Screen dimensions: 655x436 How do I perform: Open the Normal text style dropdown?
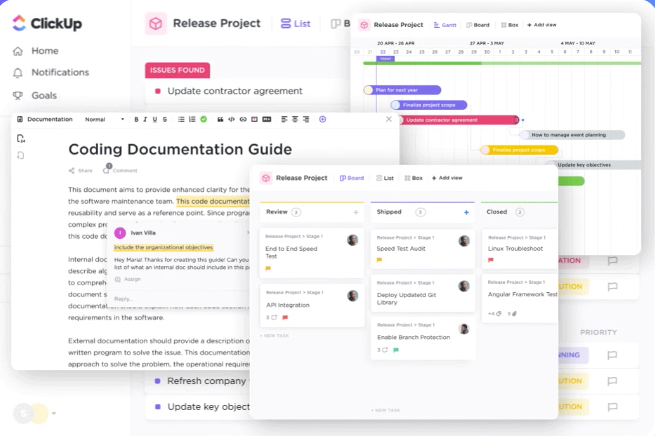coord(105,119)
